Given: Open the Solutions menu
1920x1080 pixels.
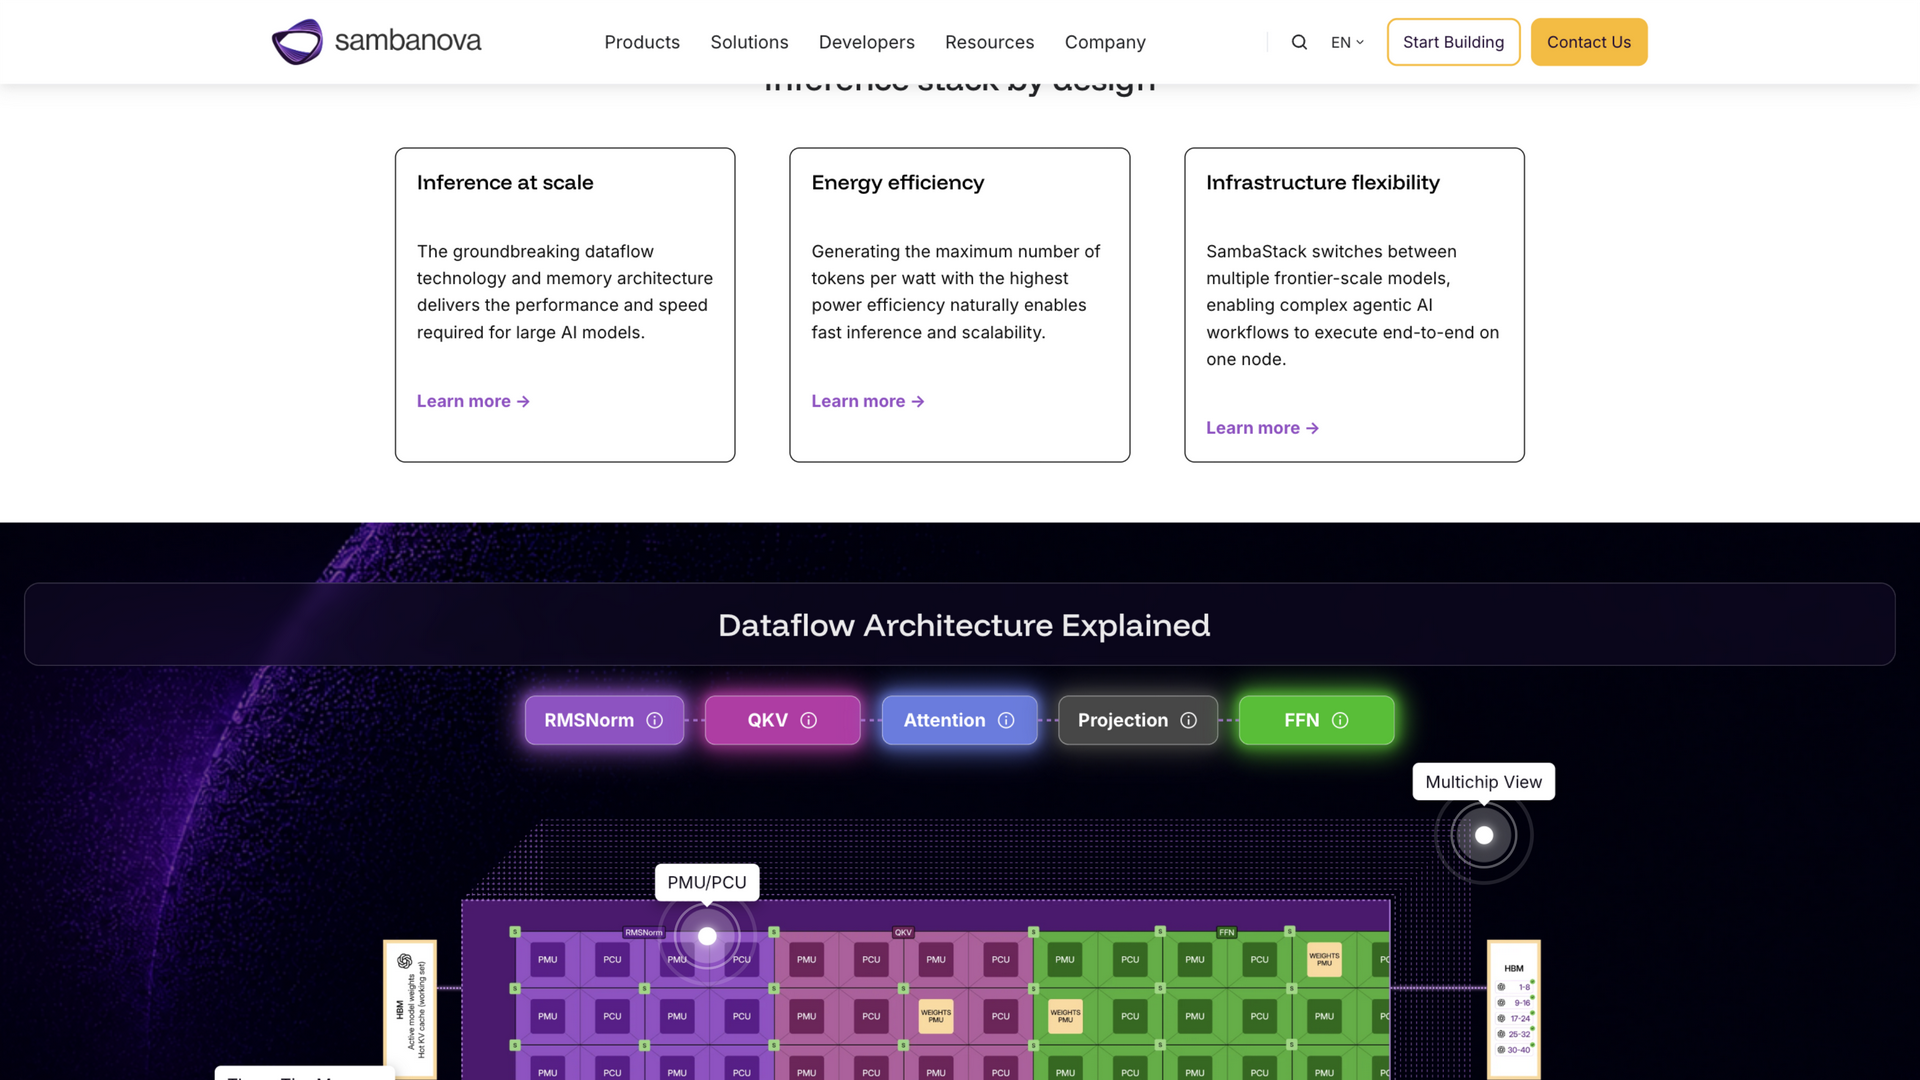Looking at the screenshot, I should pos(749,42).
